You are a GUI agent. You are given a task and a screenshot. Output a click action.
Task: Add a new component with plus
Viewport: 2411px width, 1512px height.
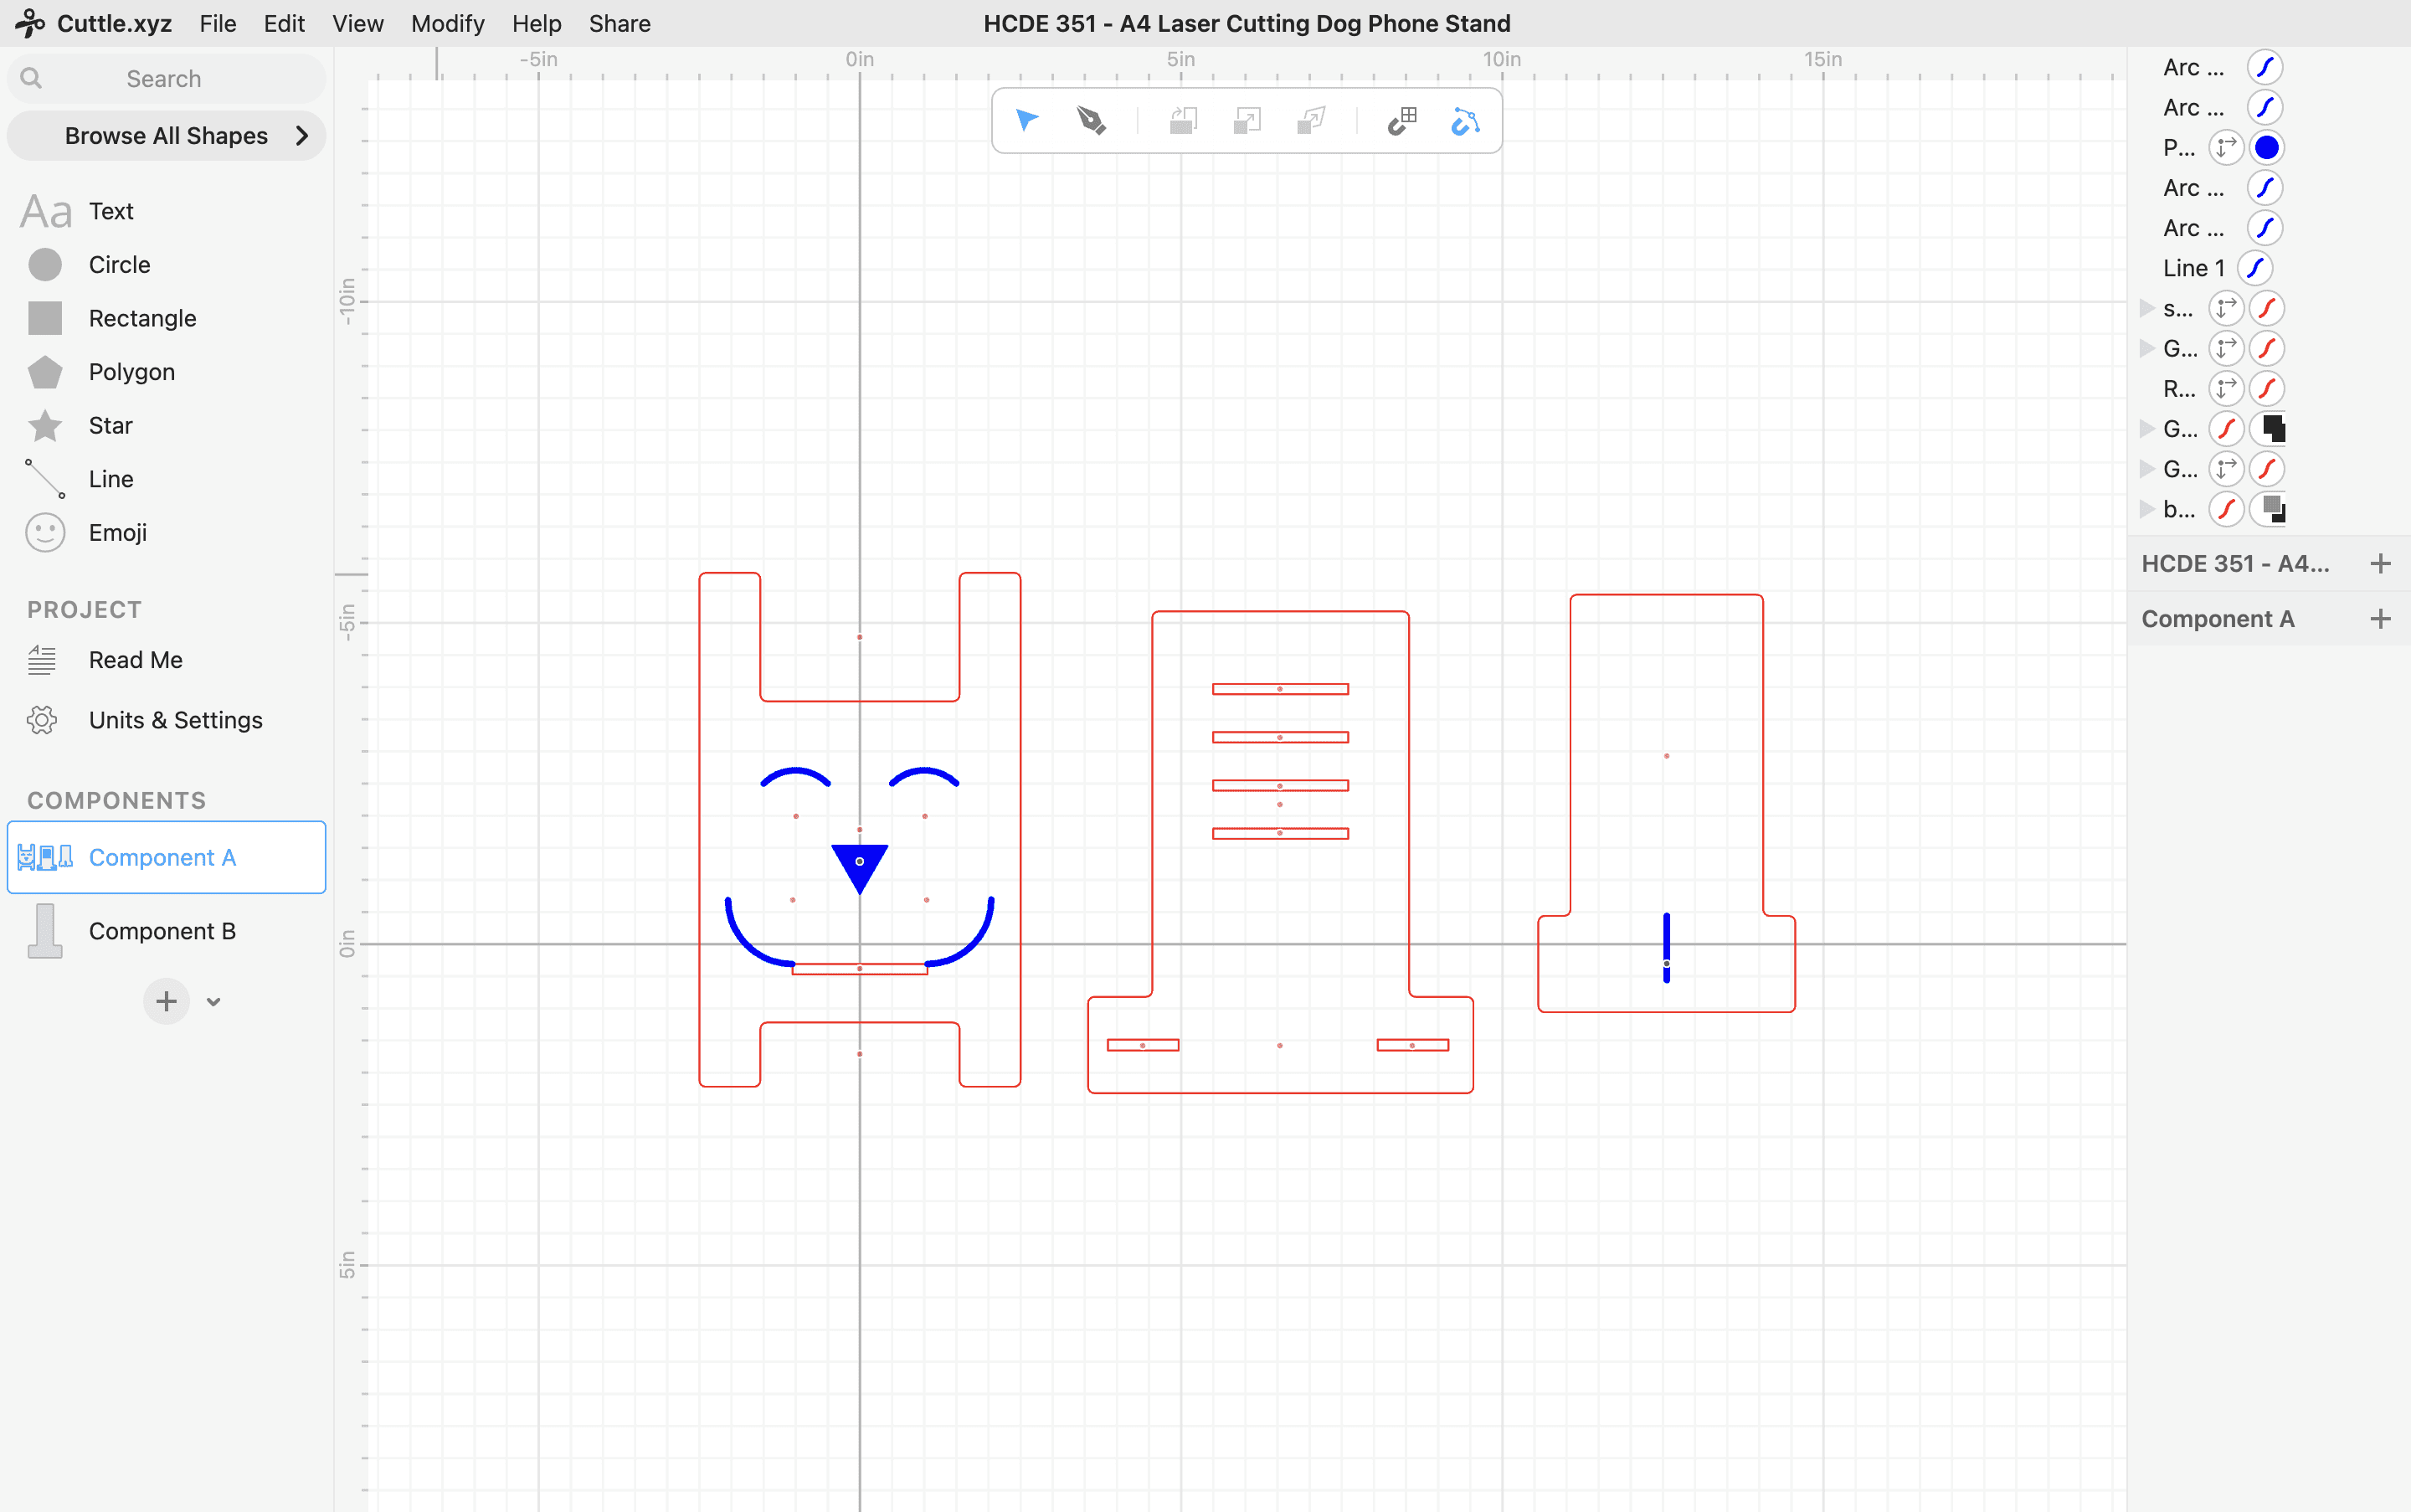166,1002
